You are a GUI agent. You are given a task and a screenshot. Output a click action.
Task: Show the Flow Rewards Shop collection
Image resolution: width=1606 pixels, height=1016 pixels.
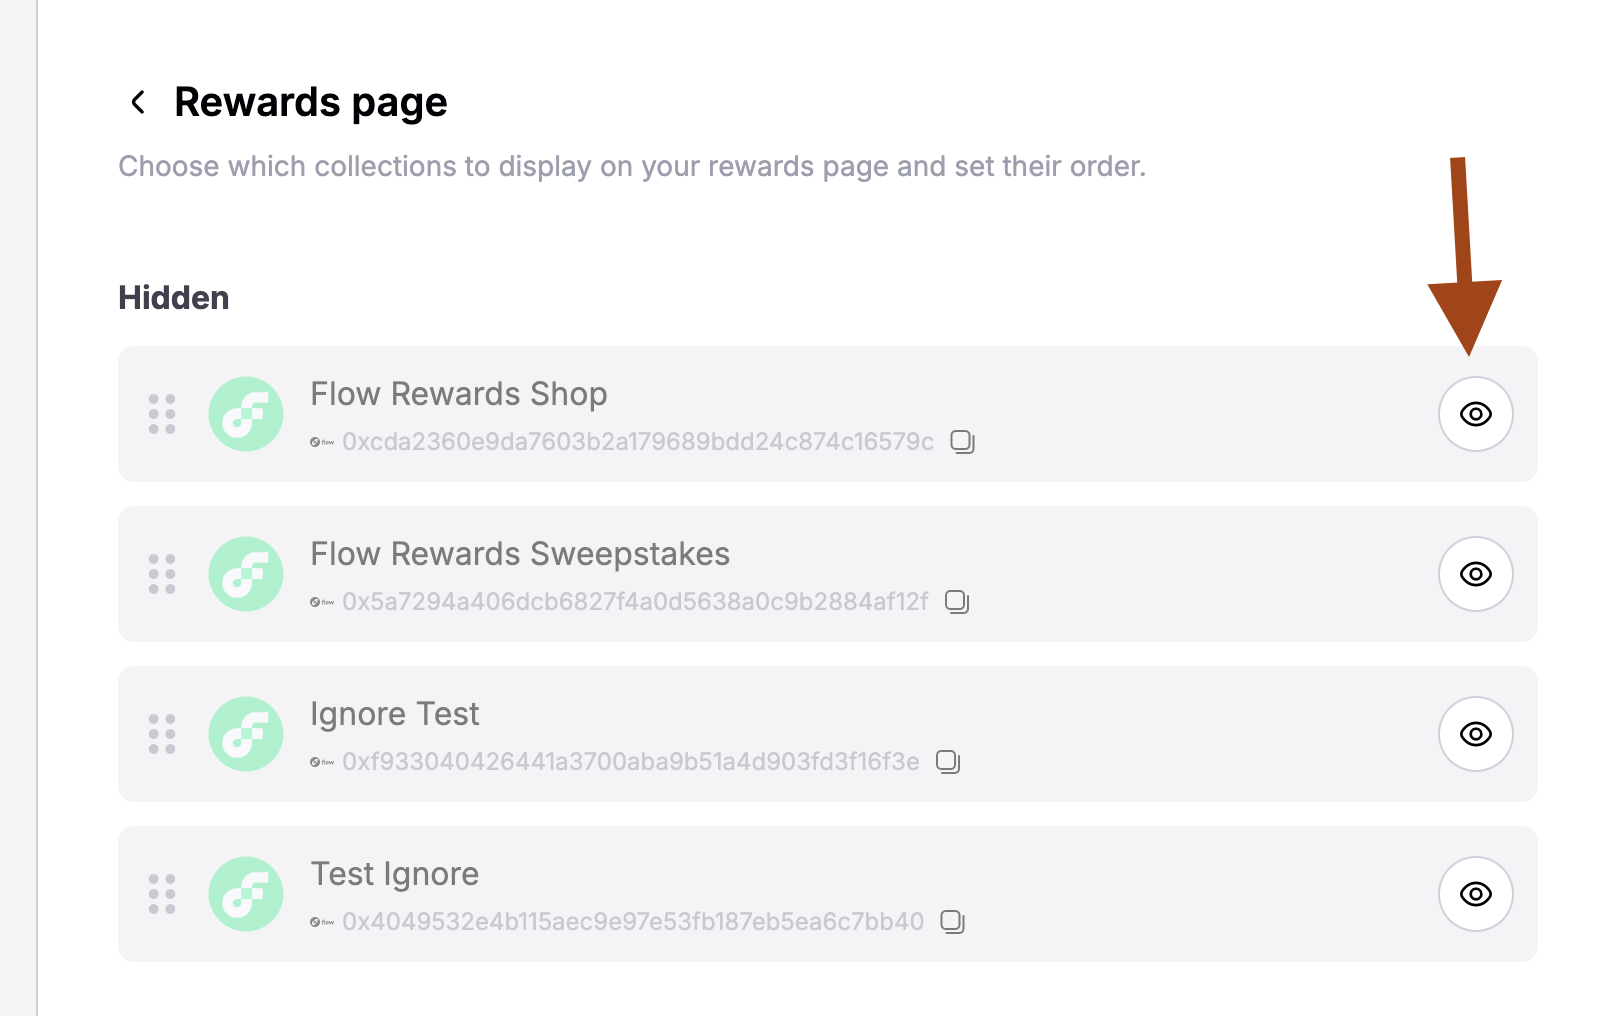coord(1475,414)
